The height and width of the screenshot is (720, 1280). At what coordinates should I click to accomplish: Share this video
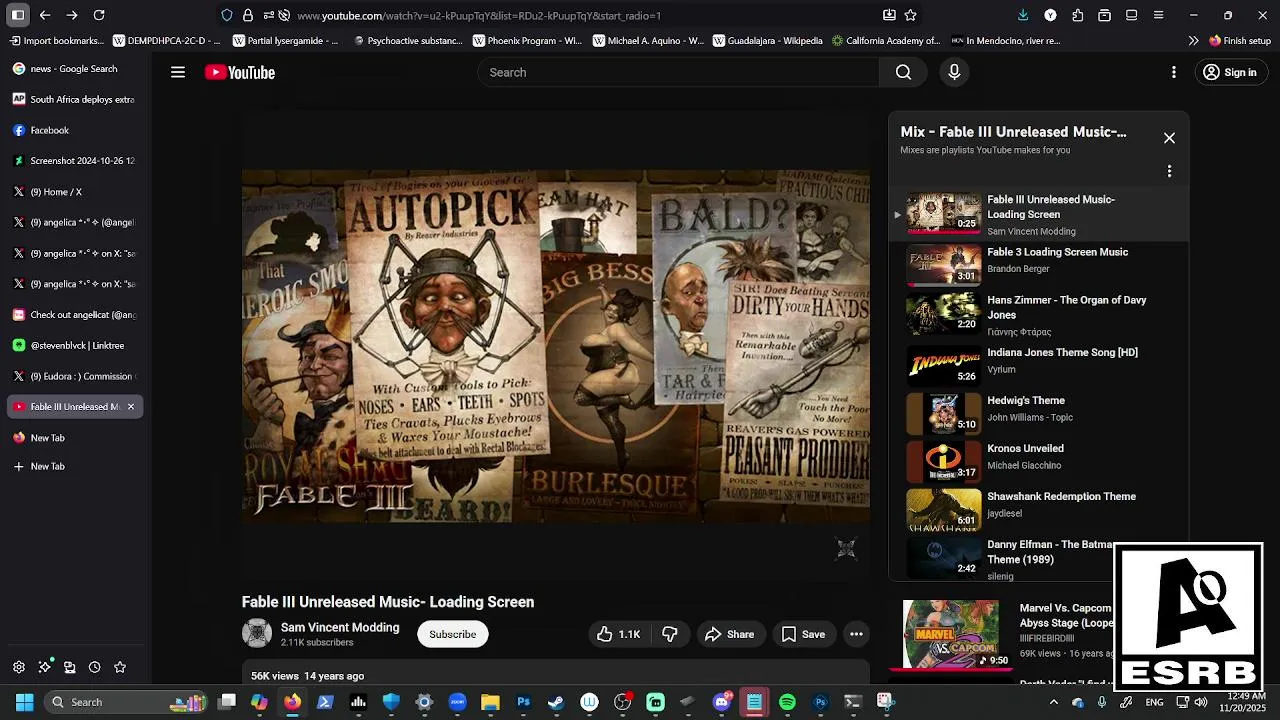[x=729, y=634]
